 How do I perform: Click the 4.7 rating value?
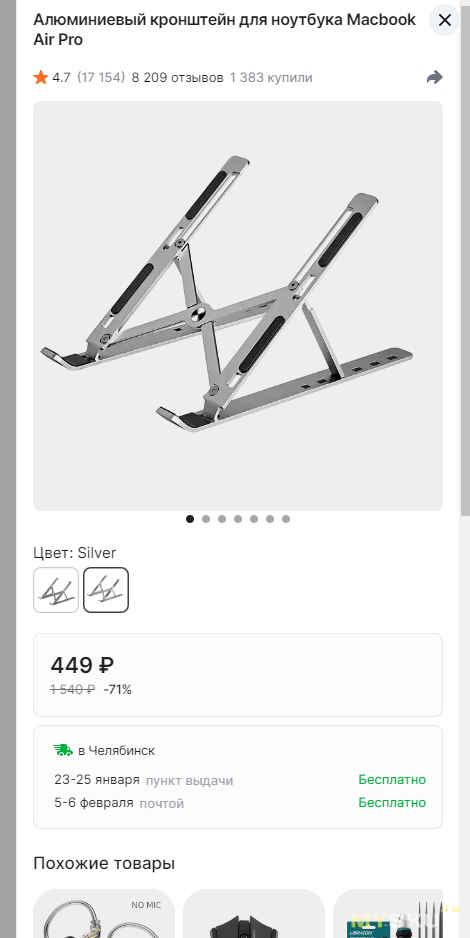click(x=61, y=78)
